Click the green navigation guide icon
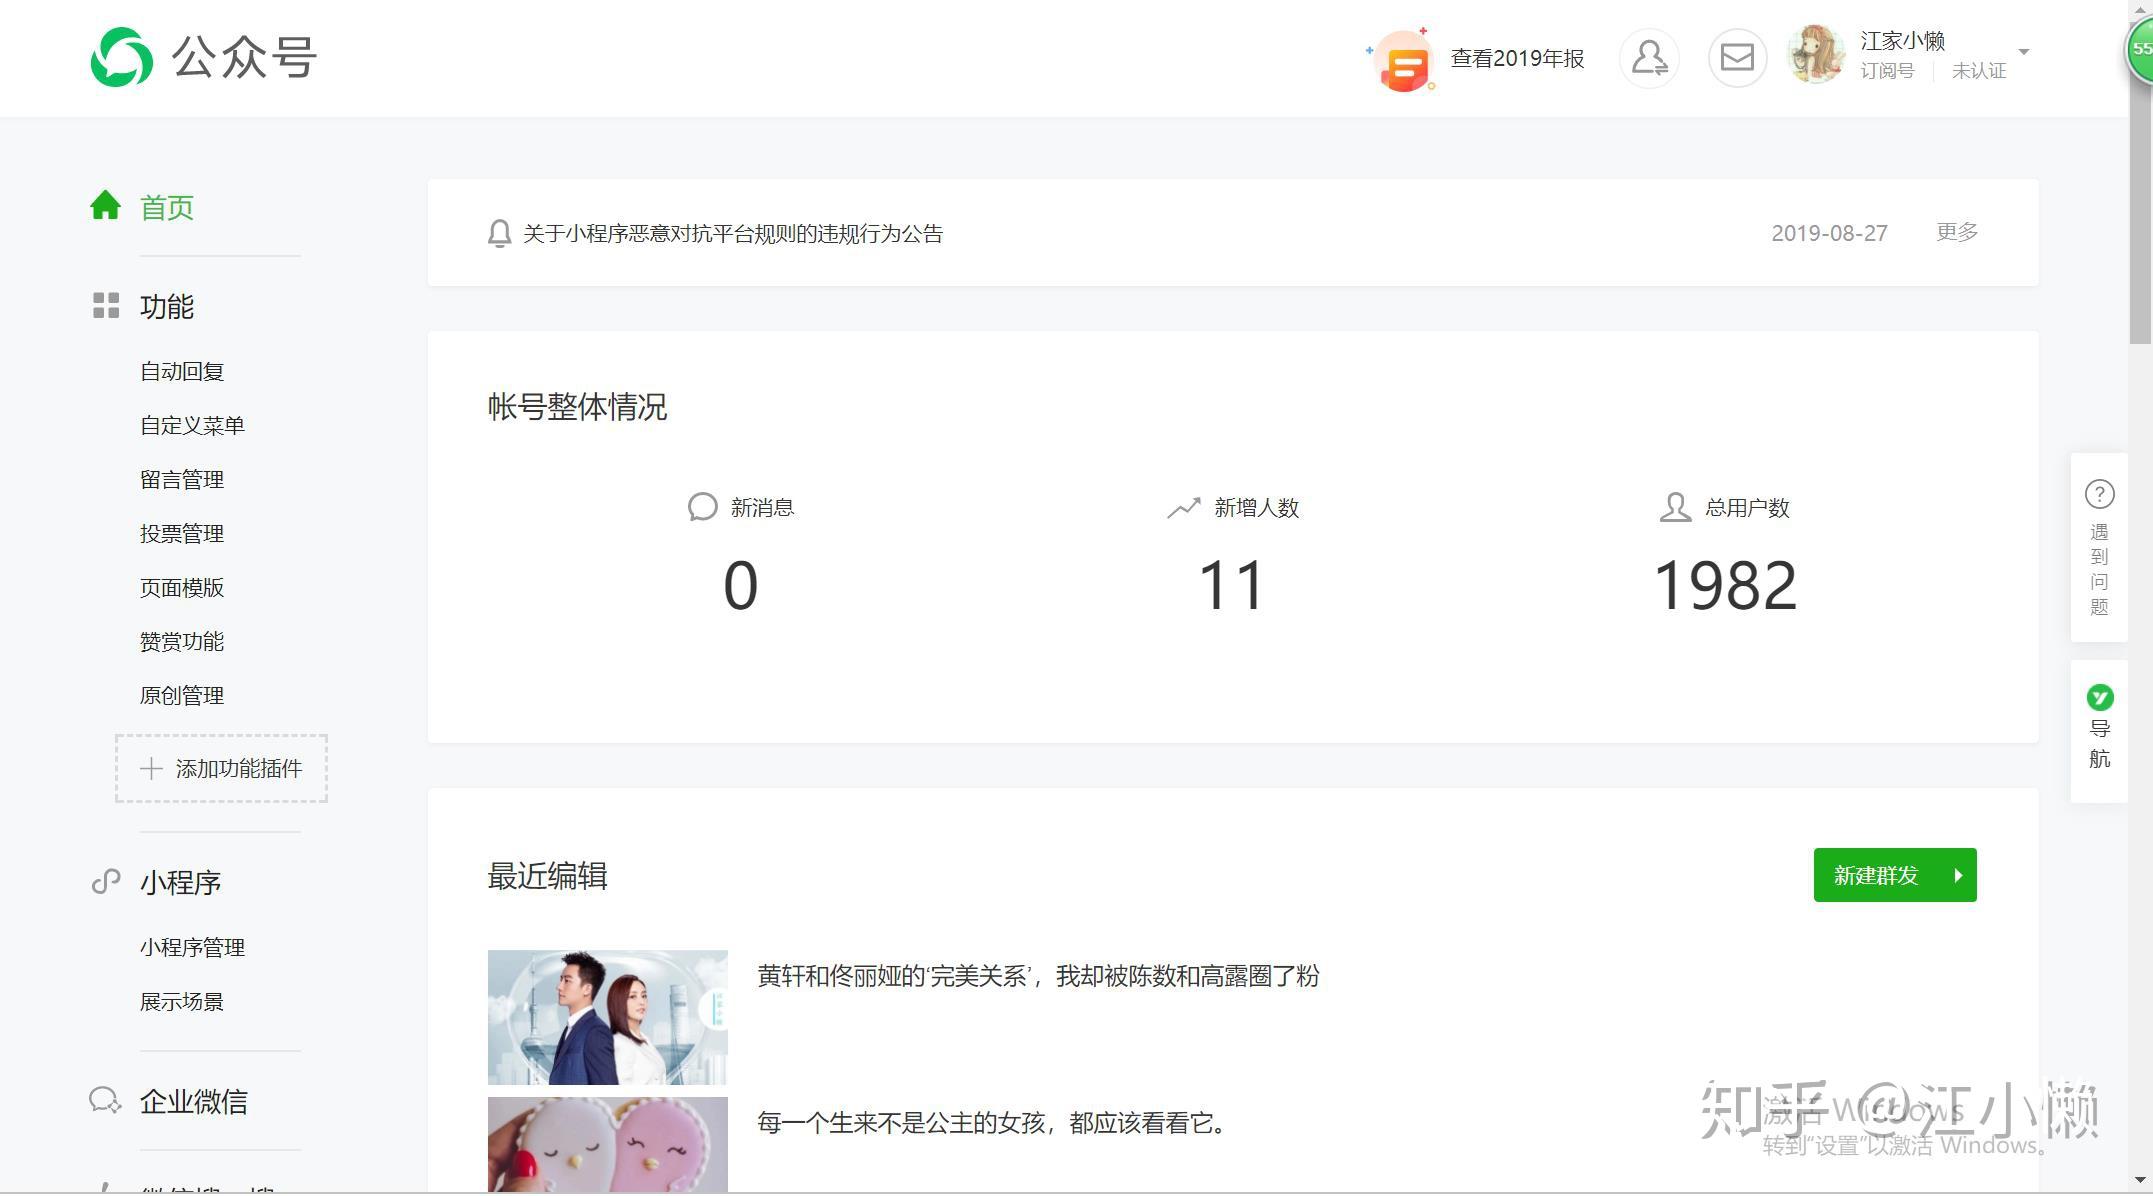Screen dimensions: 2153x1196 [x=2099, y=697]
